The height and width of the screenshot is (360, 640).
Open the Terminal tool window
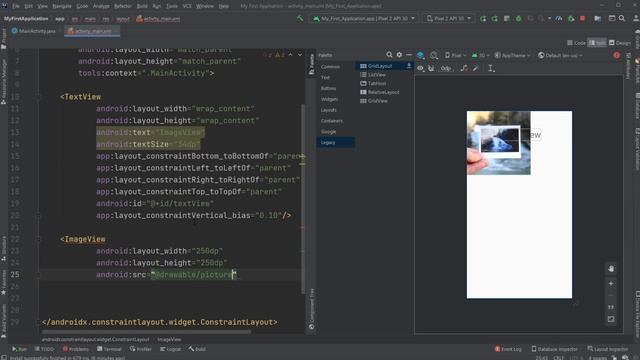click(x=109, y=349)
